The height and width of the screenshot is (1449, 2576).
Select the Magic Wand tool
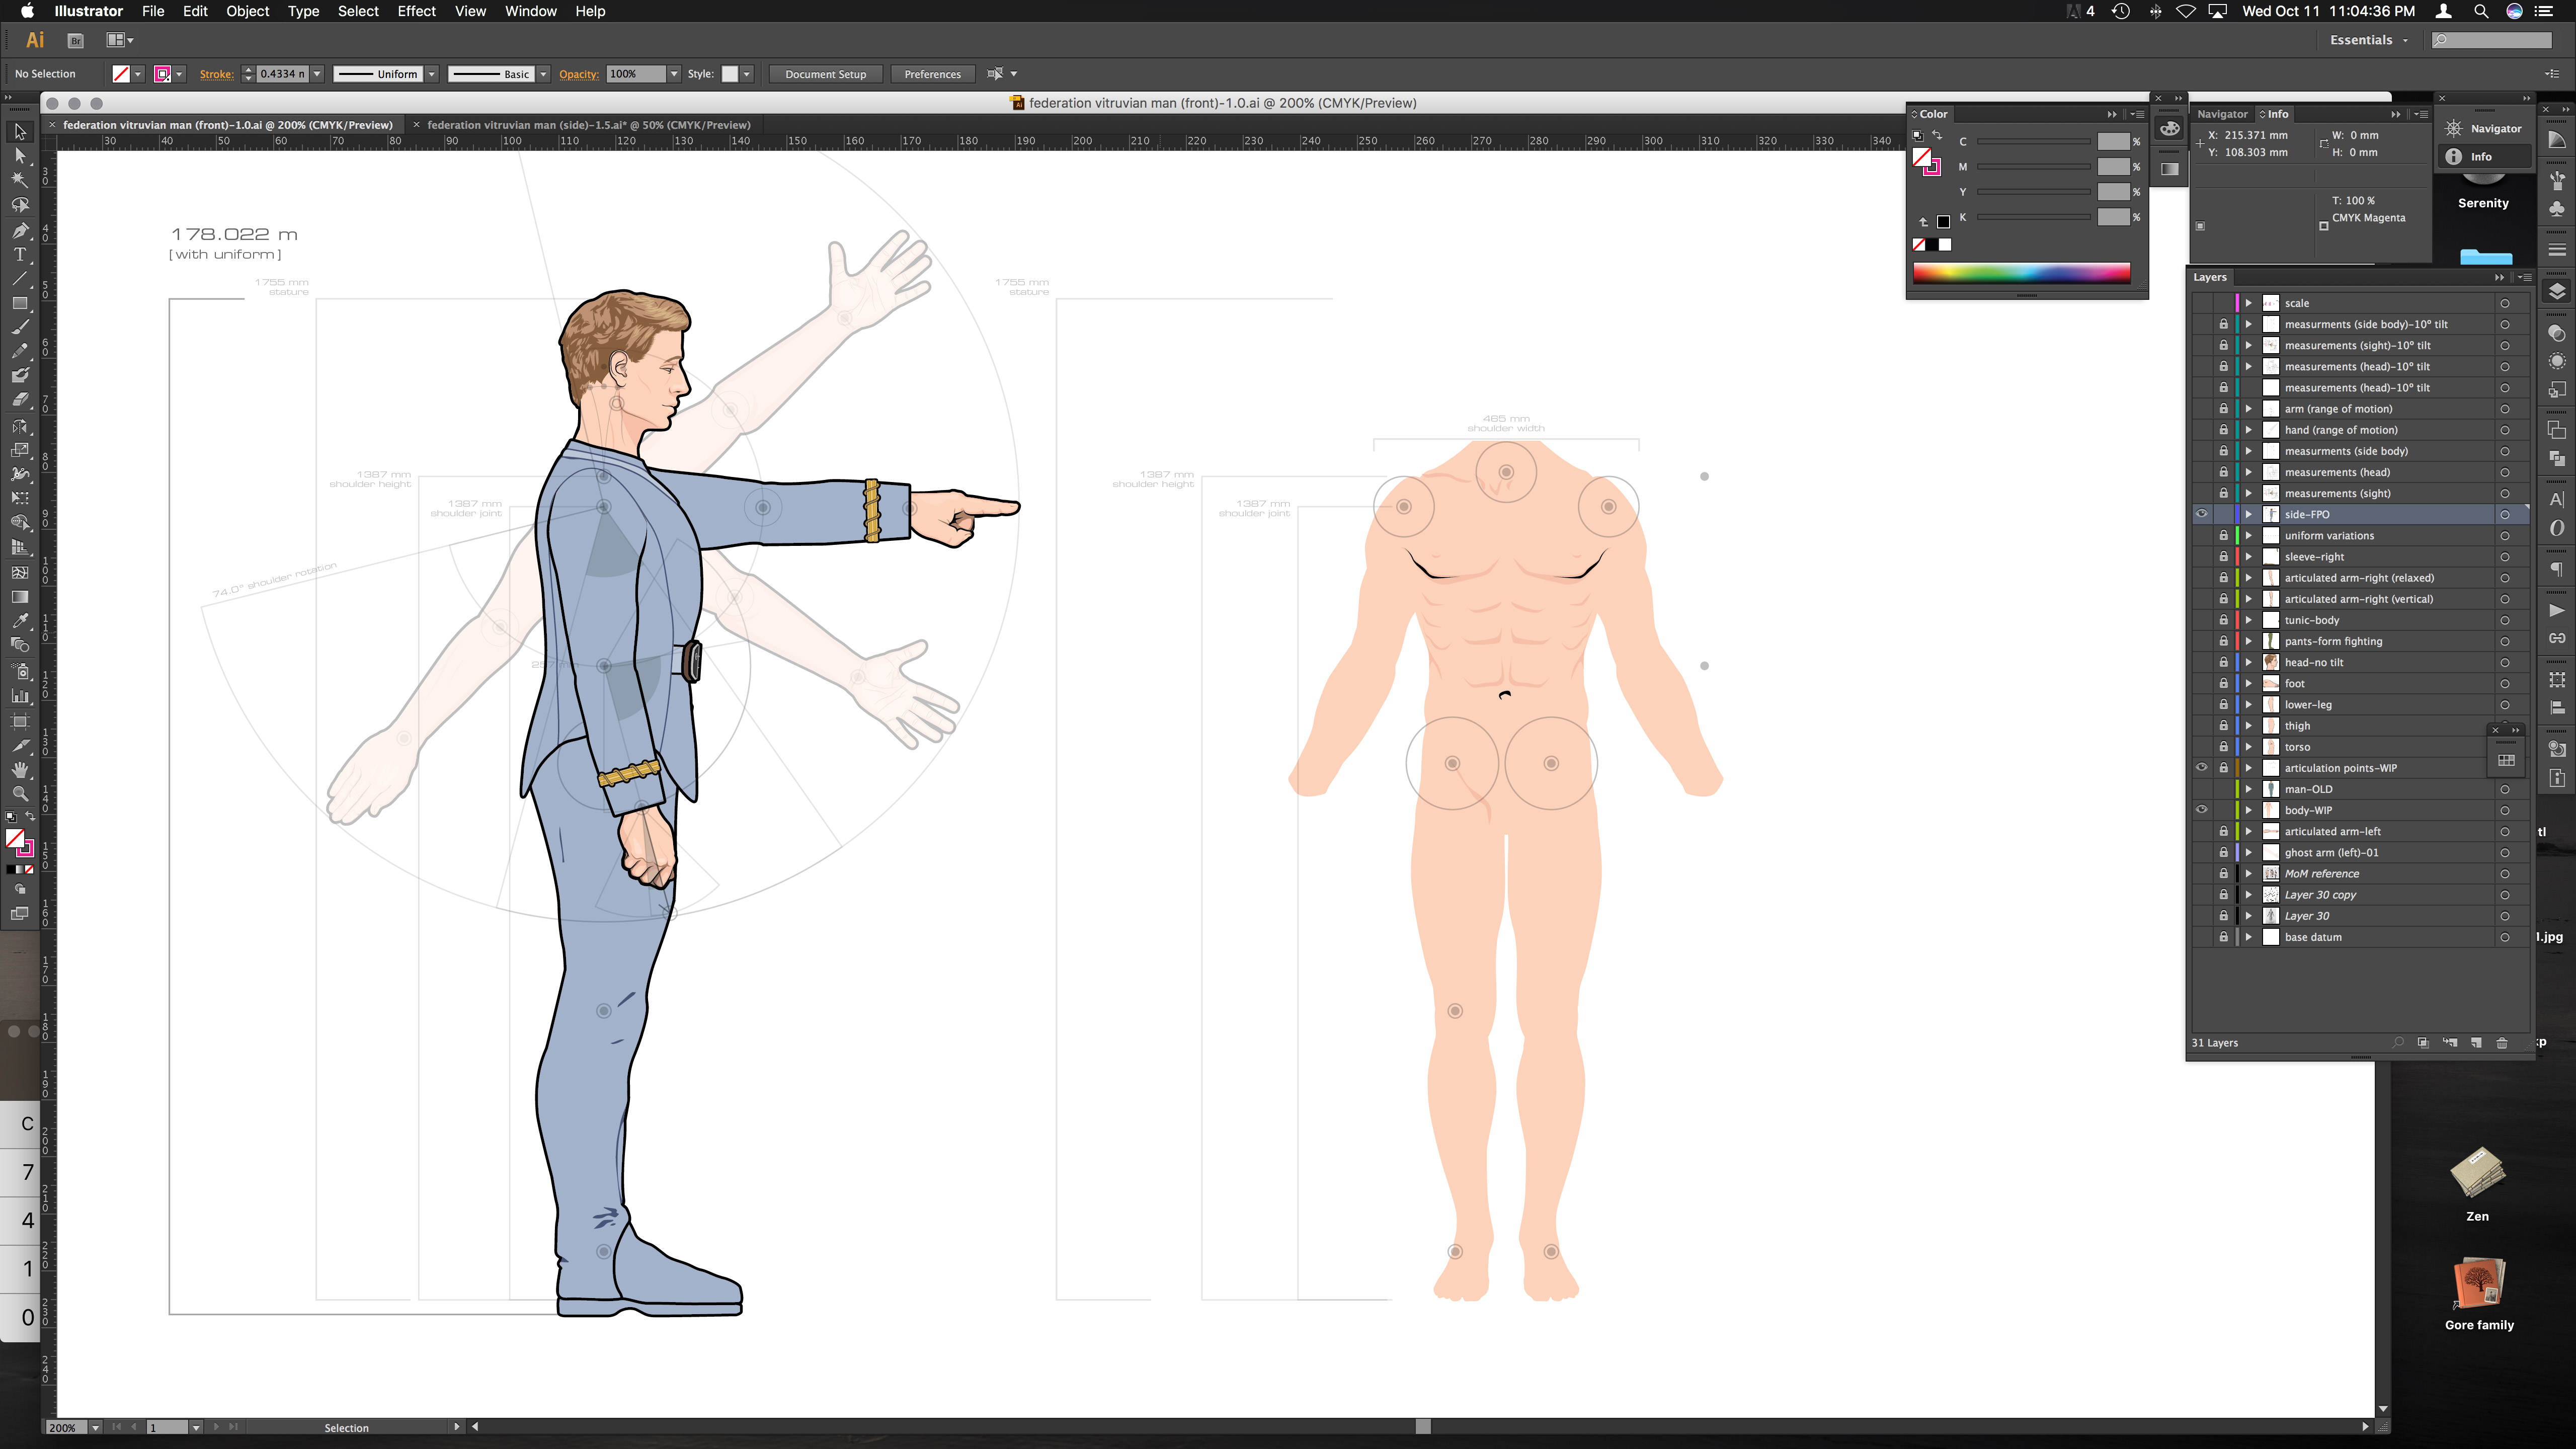(19, 180)
